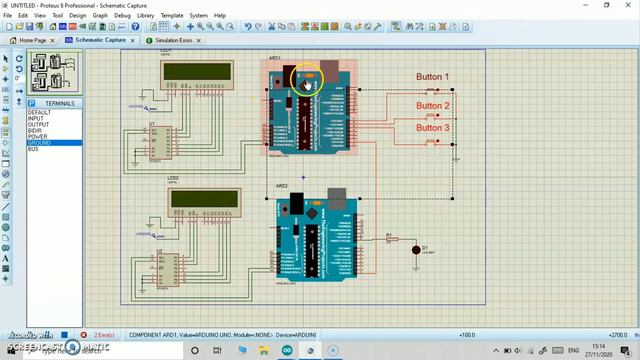This screenshot has height=360, width=640.
Task: Click the Zoom In magnifier icon
Action: tap(200, 27)
